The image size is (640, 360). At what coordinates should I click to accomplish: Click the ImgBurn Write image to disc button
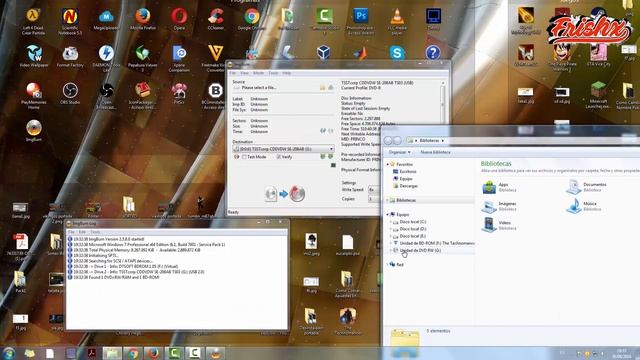pos(297,194)
